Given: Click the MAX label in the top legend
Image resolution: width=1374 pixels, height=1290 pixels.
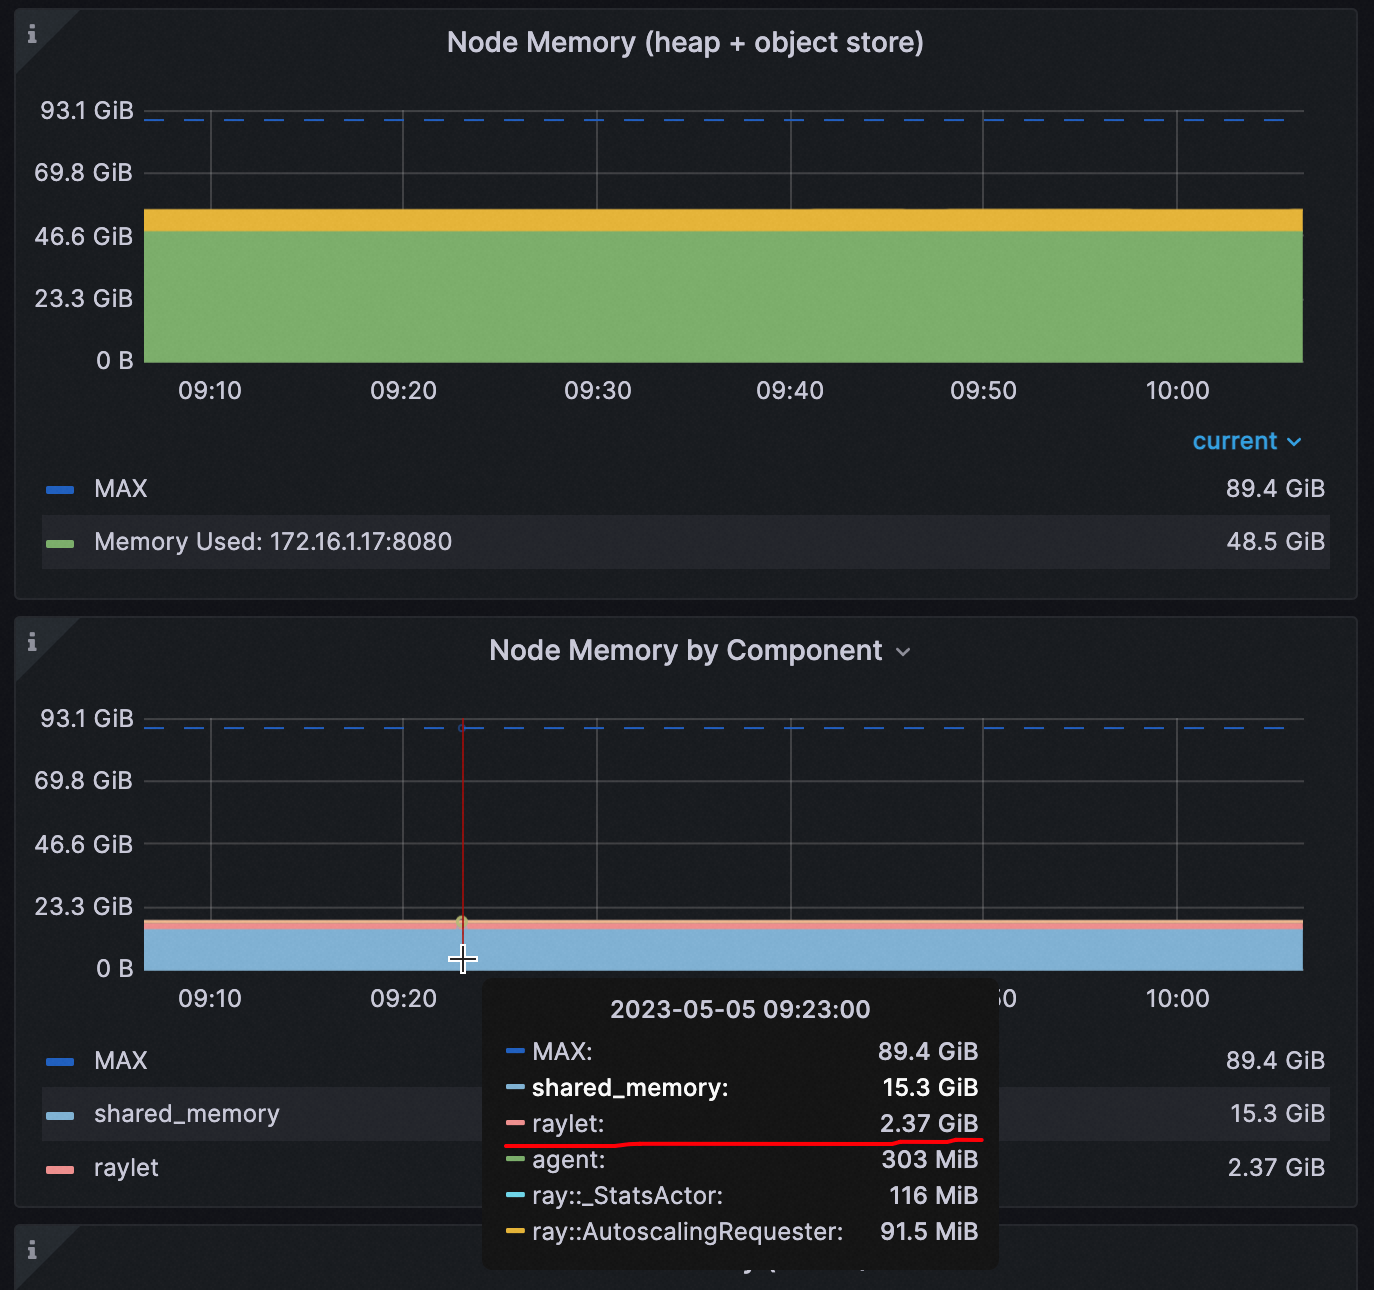Looking at the screenshot, I should (x=120, y=489).
